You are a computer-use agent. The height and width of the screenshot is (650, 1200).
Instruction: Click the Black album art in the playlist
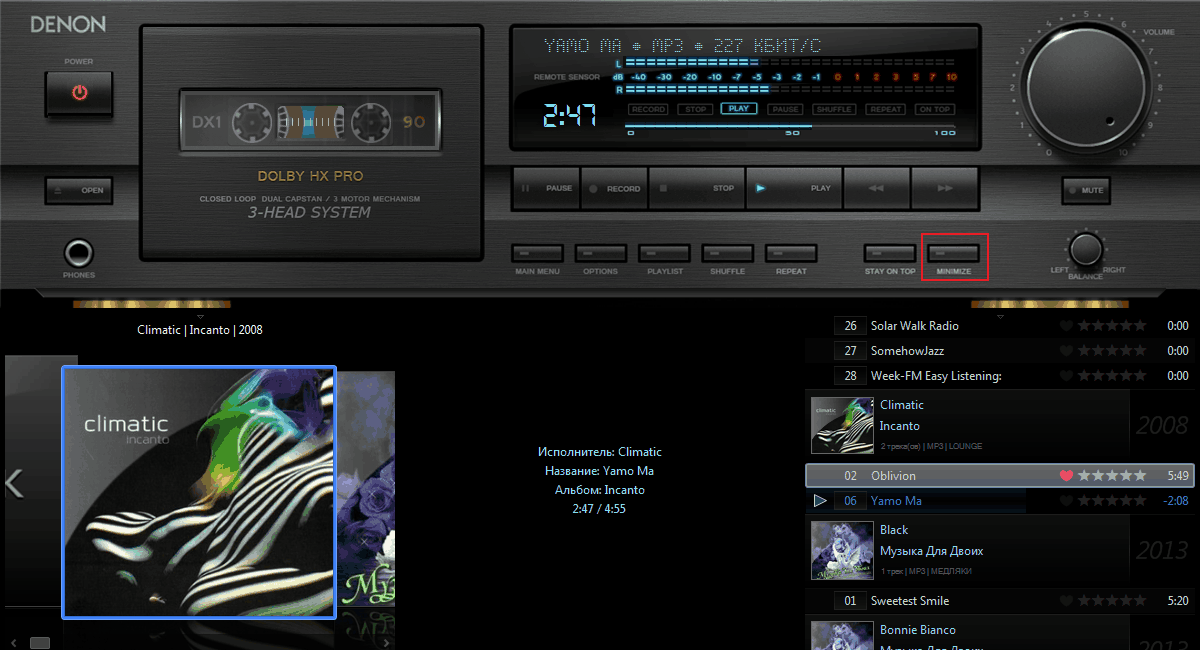(x=842, y=551)
